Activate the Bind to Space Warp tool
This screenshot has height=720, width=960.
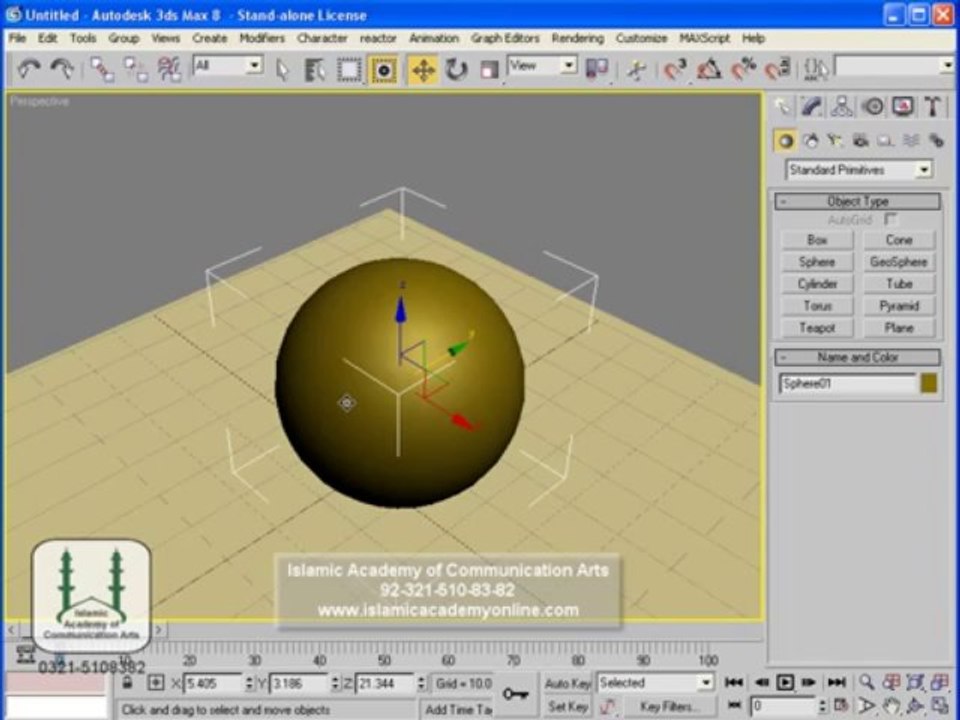[x=169, y=69]
